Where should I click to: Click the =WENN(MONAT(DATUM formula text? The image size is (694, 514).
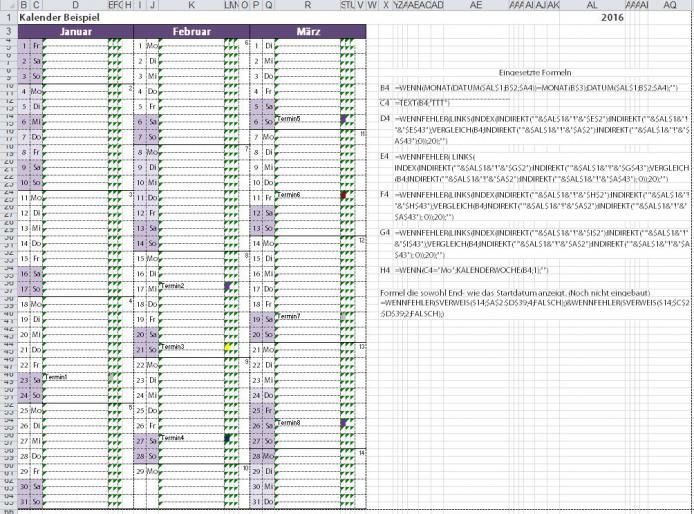tap(536, 88)
